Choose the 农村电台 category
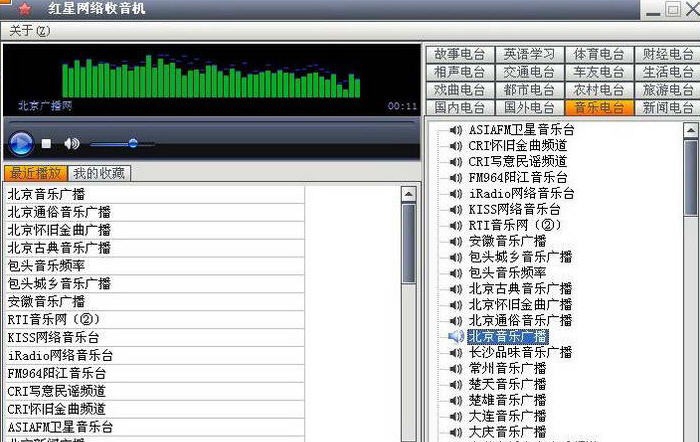The width and height of the screenshot is (700, 442). pyautogui.click(x=599, y=90)
